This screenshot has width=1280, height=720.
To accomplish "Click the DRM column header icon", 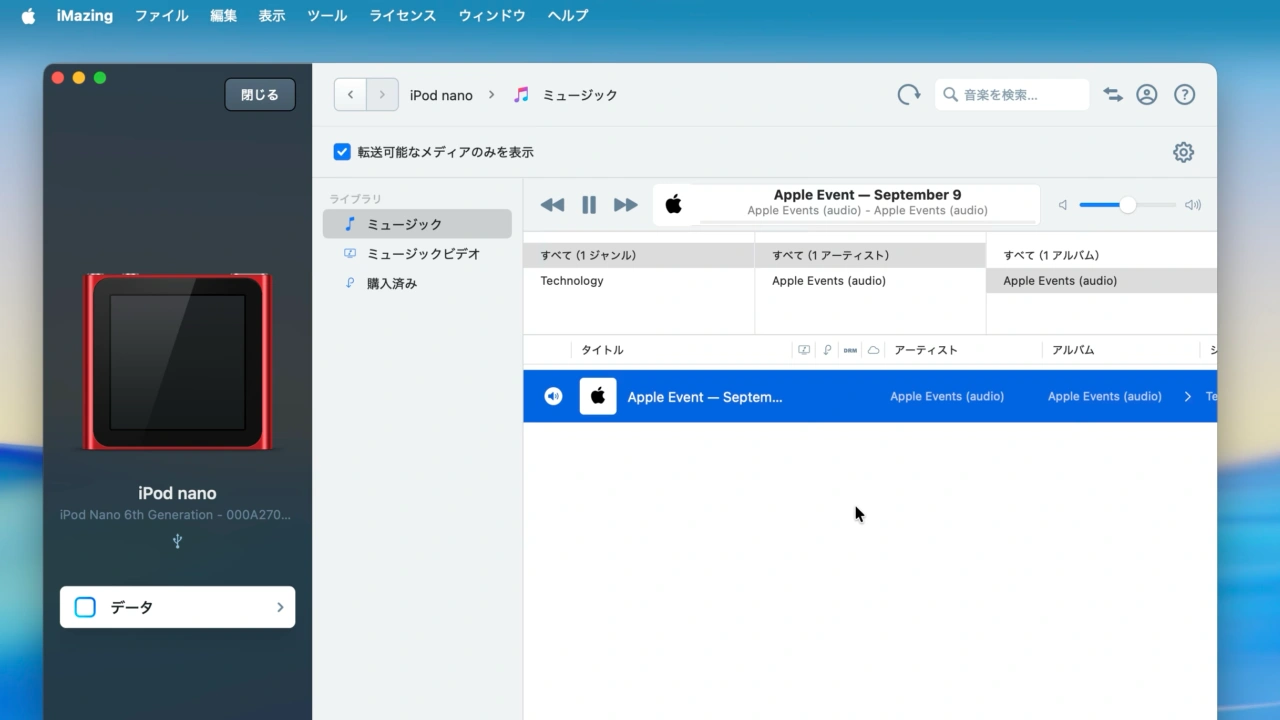I will 850,350.
